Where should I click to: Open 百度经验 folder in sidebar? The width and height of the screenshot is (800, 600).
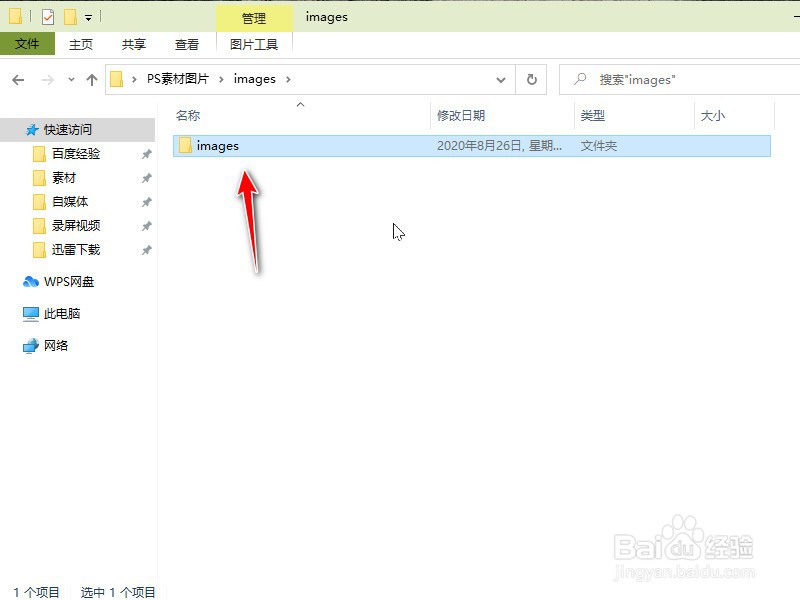pyautogui.click(x=76, y=154)
